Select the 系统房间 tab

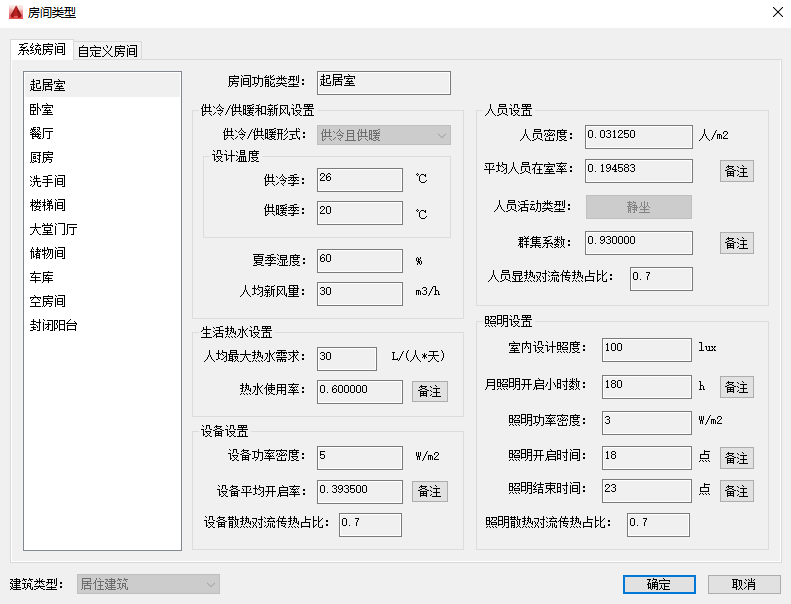42,49
